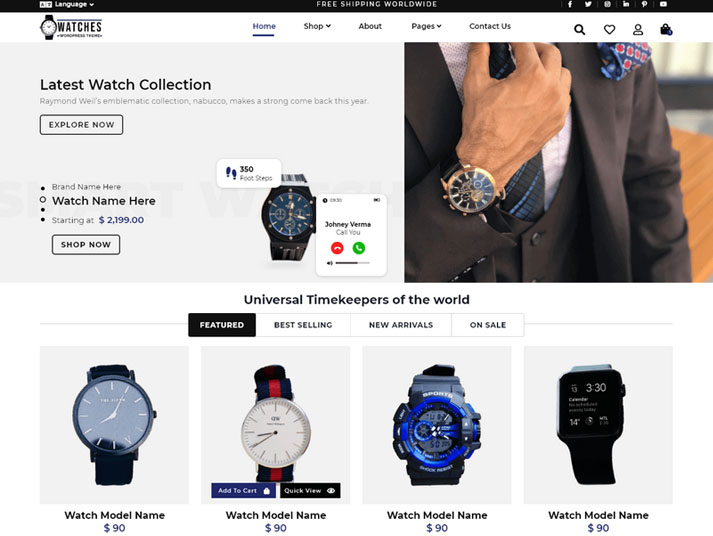The height and width of the screenshot is (536, 713).
Task: Open the search magnifier icon
Action: click(x=579, y=30)
